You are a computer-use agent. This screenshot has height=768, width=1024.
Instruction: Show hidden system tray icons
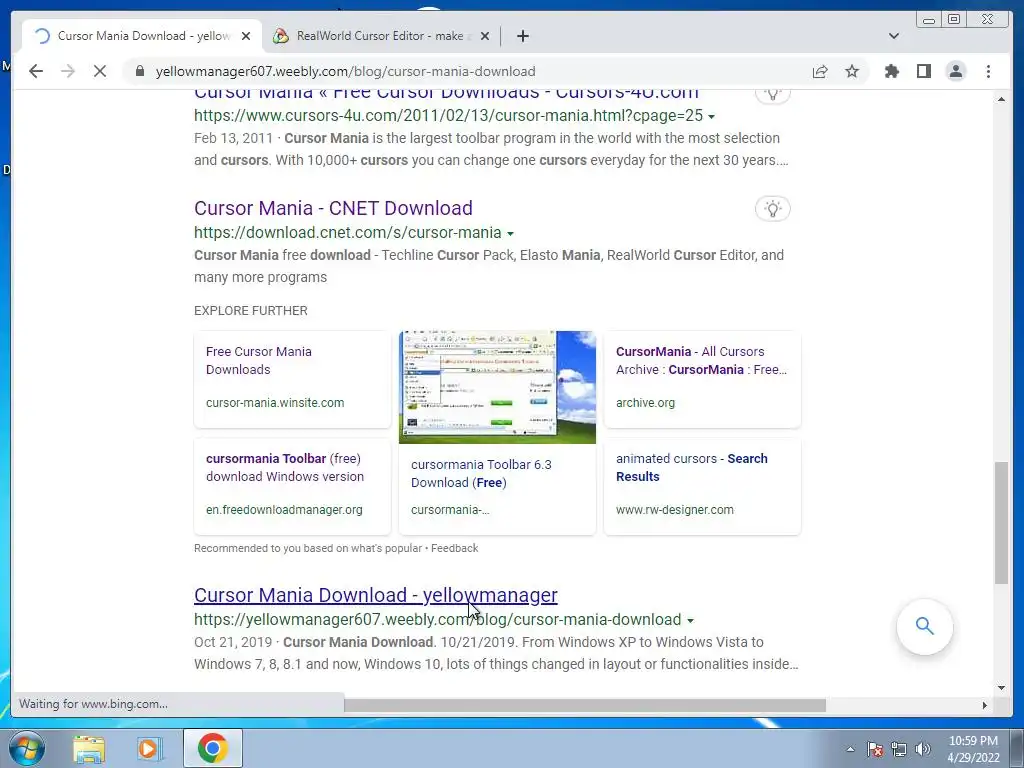point(850,749)
